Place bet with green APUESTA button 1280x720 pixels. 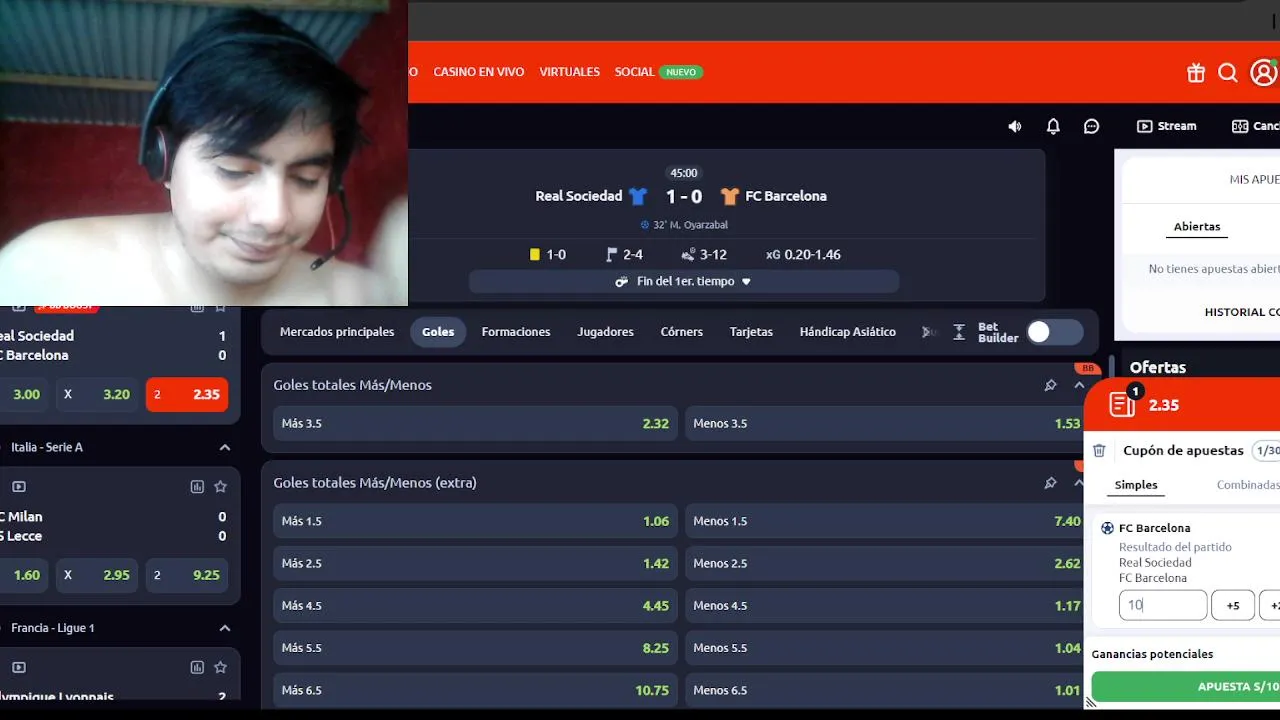pos(1186,687)
